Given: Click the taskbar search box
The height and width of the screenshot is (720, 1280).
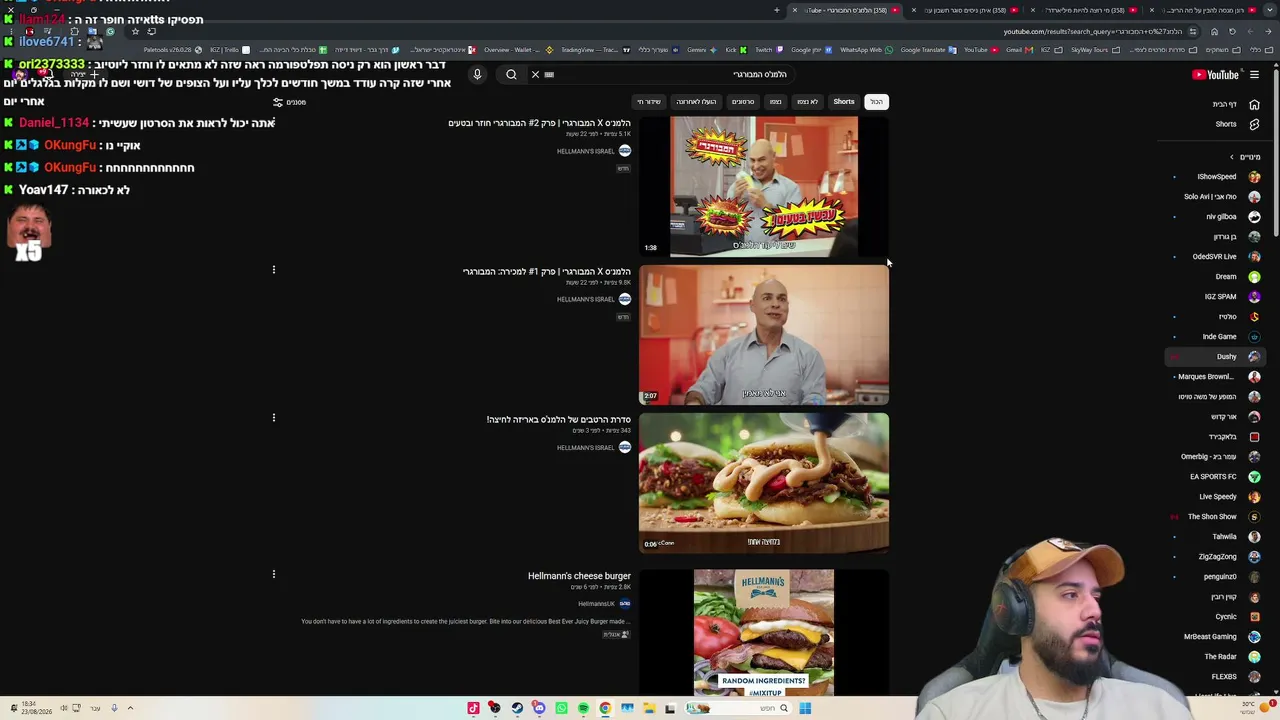Looking at the screenshot, I should (x=738, y=709).
